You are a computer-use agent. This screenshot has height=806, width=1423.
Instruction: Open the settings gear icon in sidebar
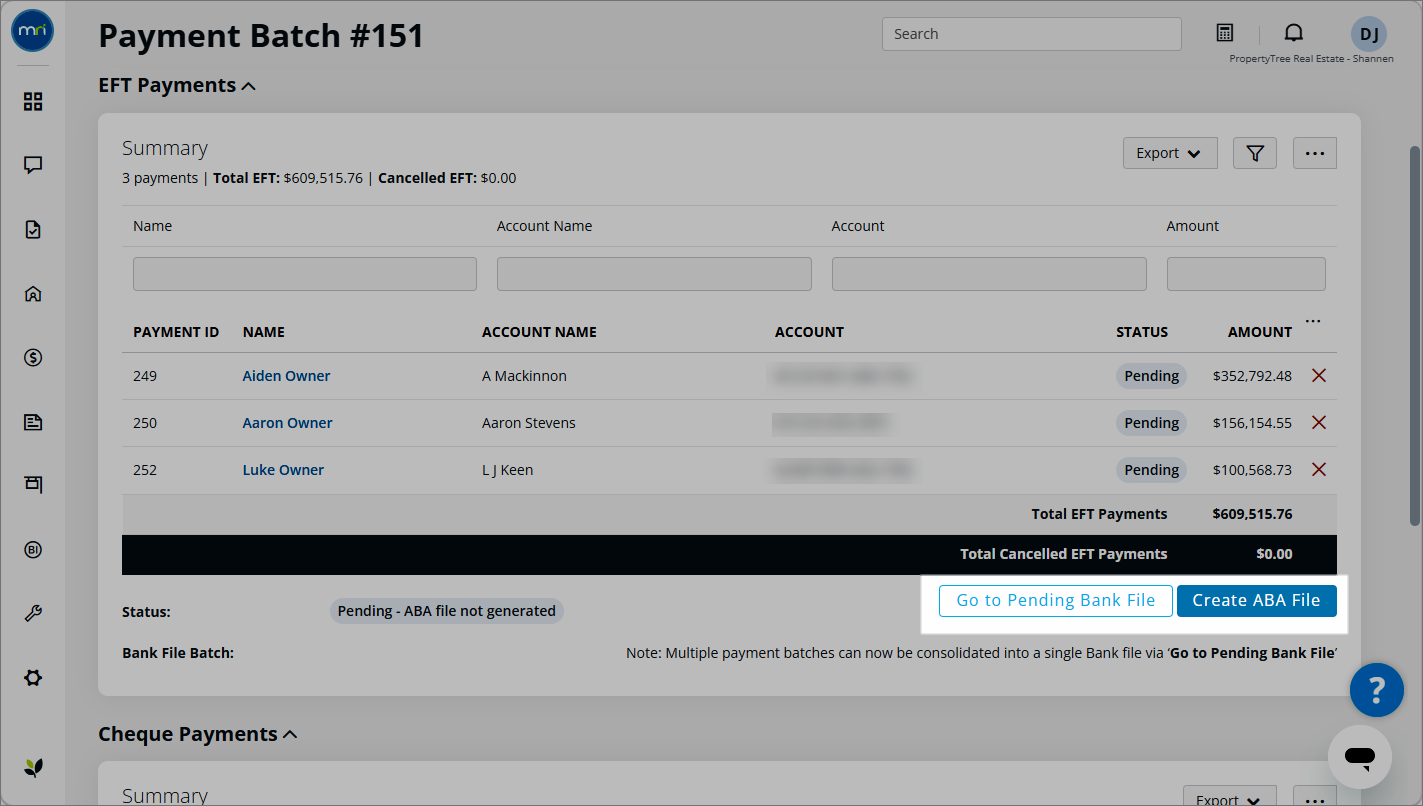pos(33,677)
